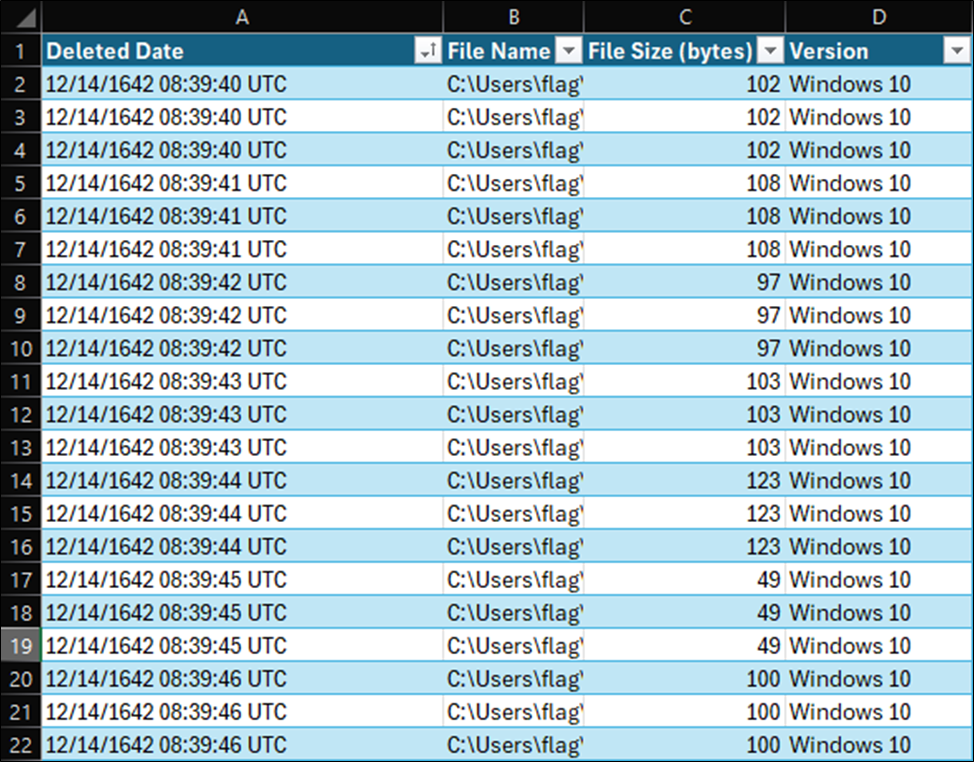This screenshot has height=762, width=974.
Task: Click Deleted Date cell in row 22
Action: pyautogui.click(x=242, y=745)
